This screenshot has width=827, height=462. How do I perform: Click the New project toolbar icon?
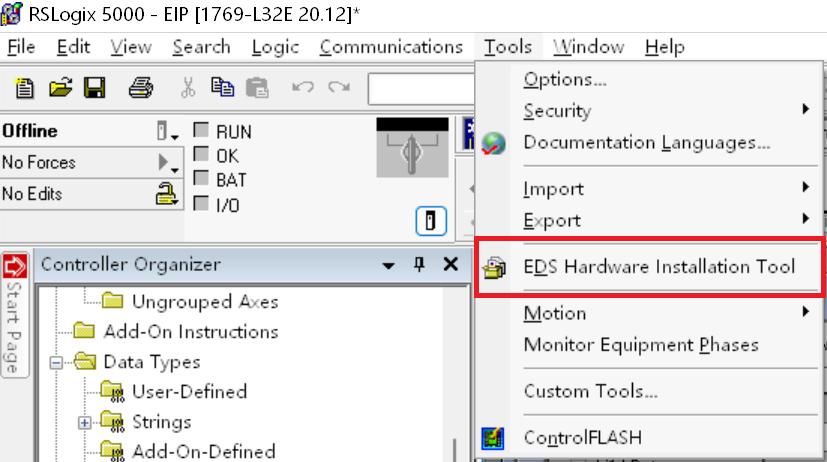(x=24, y=88)
